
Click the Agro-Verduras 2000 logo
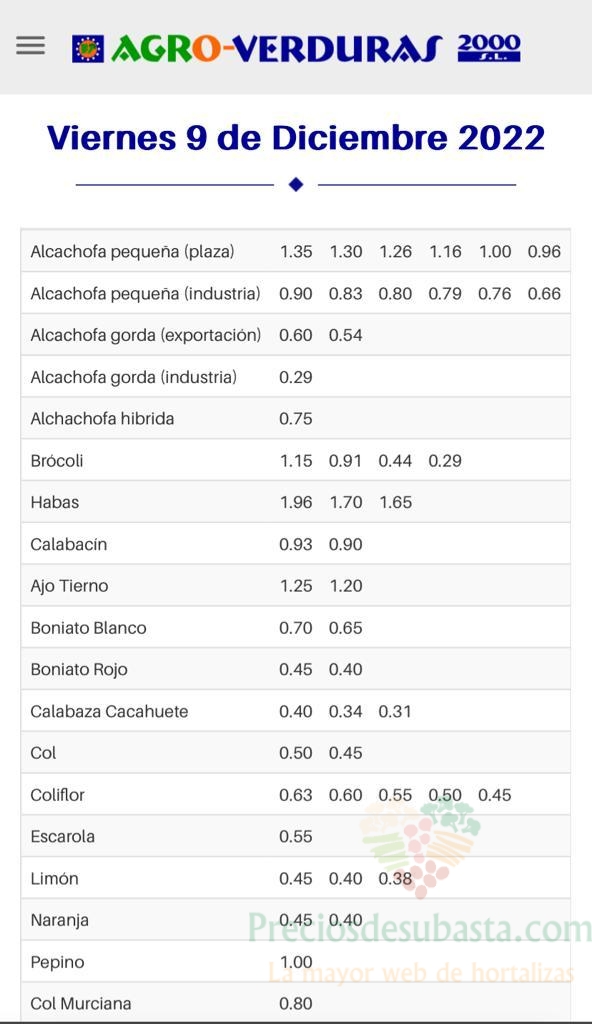(296, 48)
